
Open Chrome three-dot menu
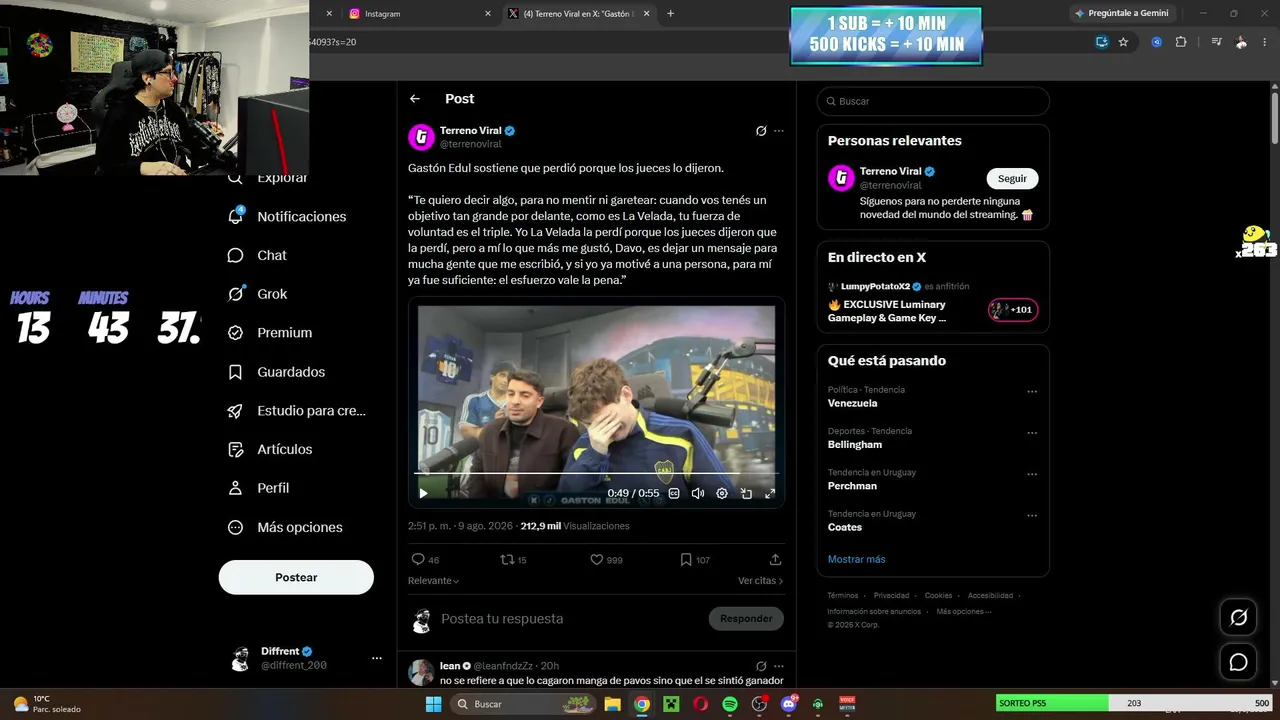(1266, 42)
